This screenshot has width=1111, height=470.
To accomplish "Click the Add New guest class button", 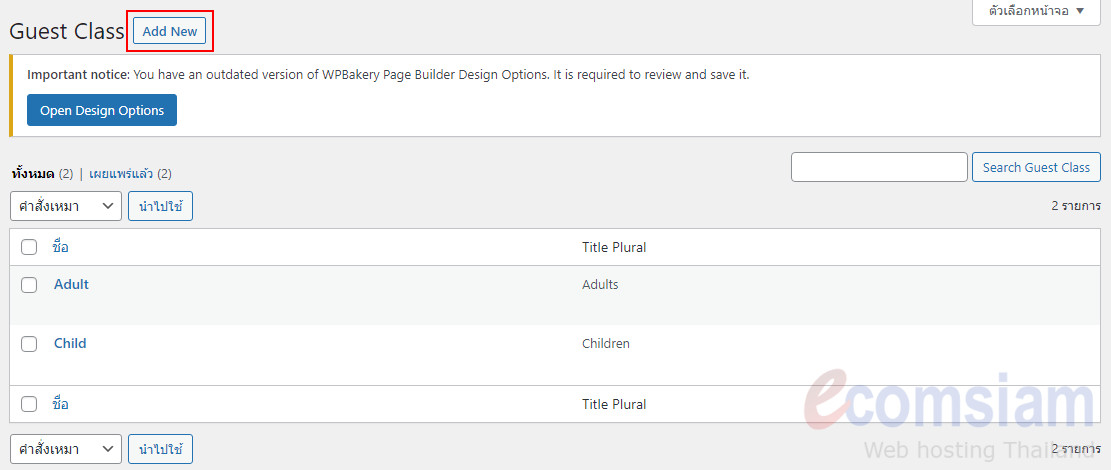I will [169, 31].
